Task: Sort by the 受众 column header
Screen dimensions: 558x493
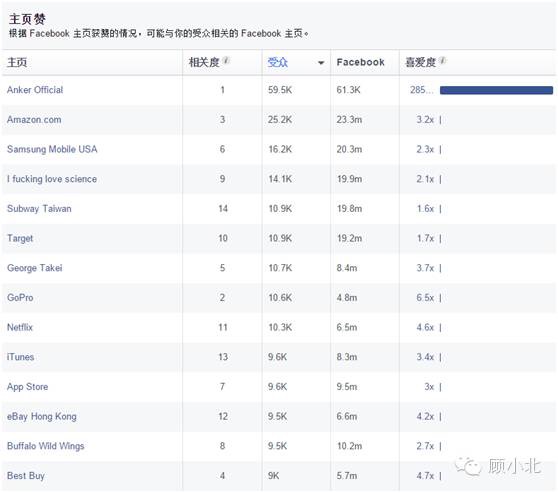Action: (x=278, y=62)
